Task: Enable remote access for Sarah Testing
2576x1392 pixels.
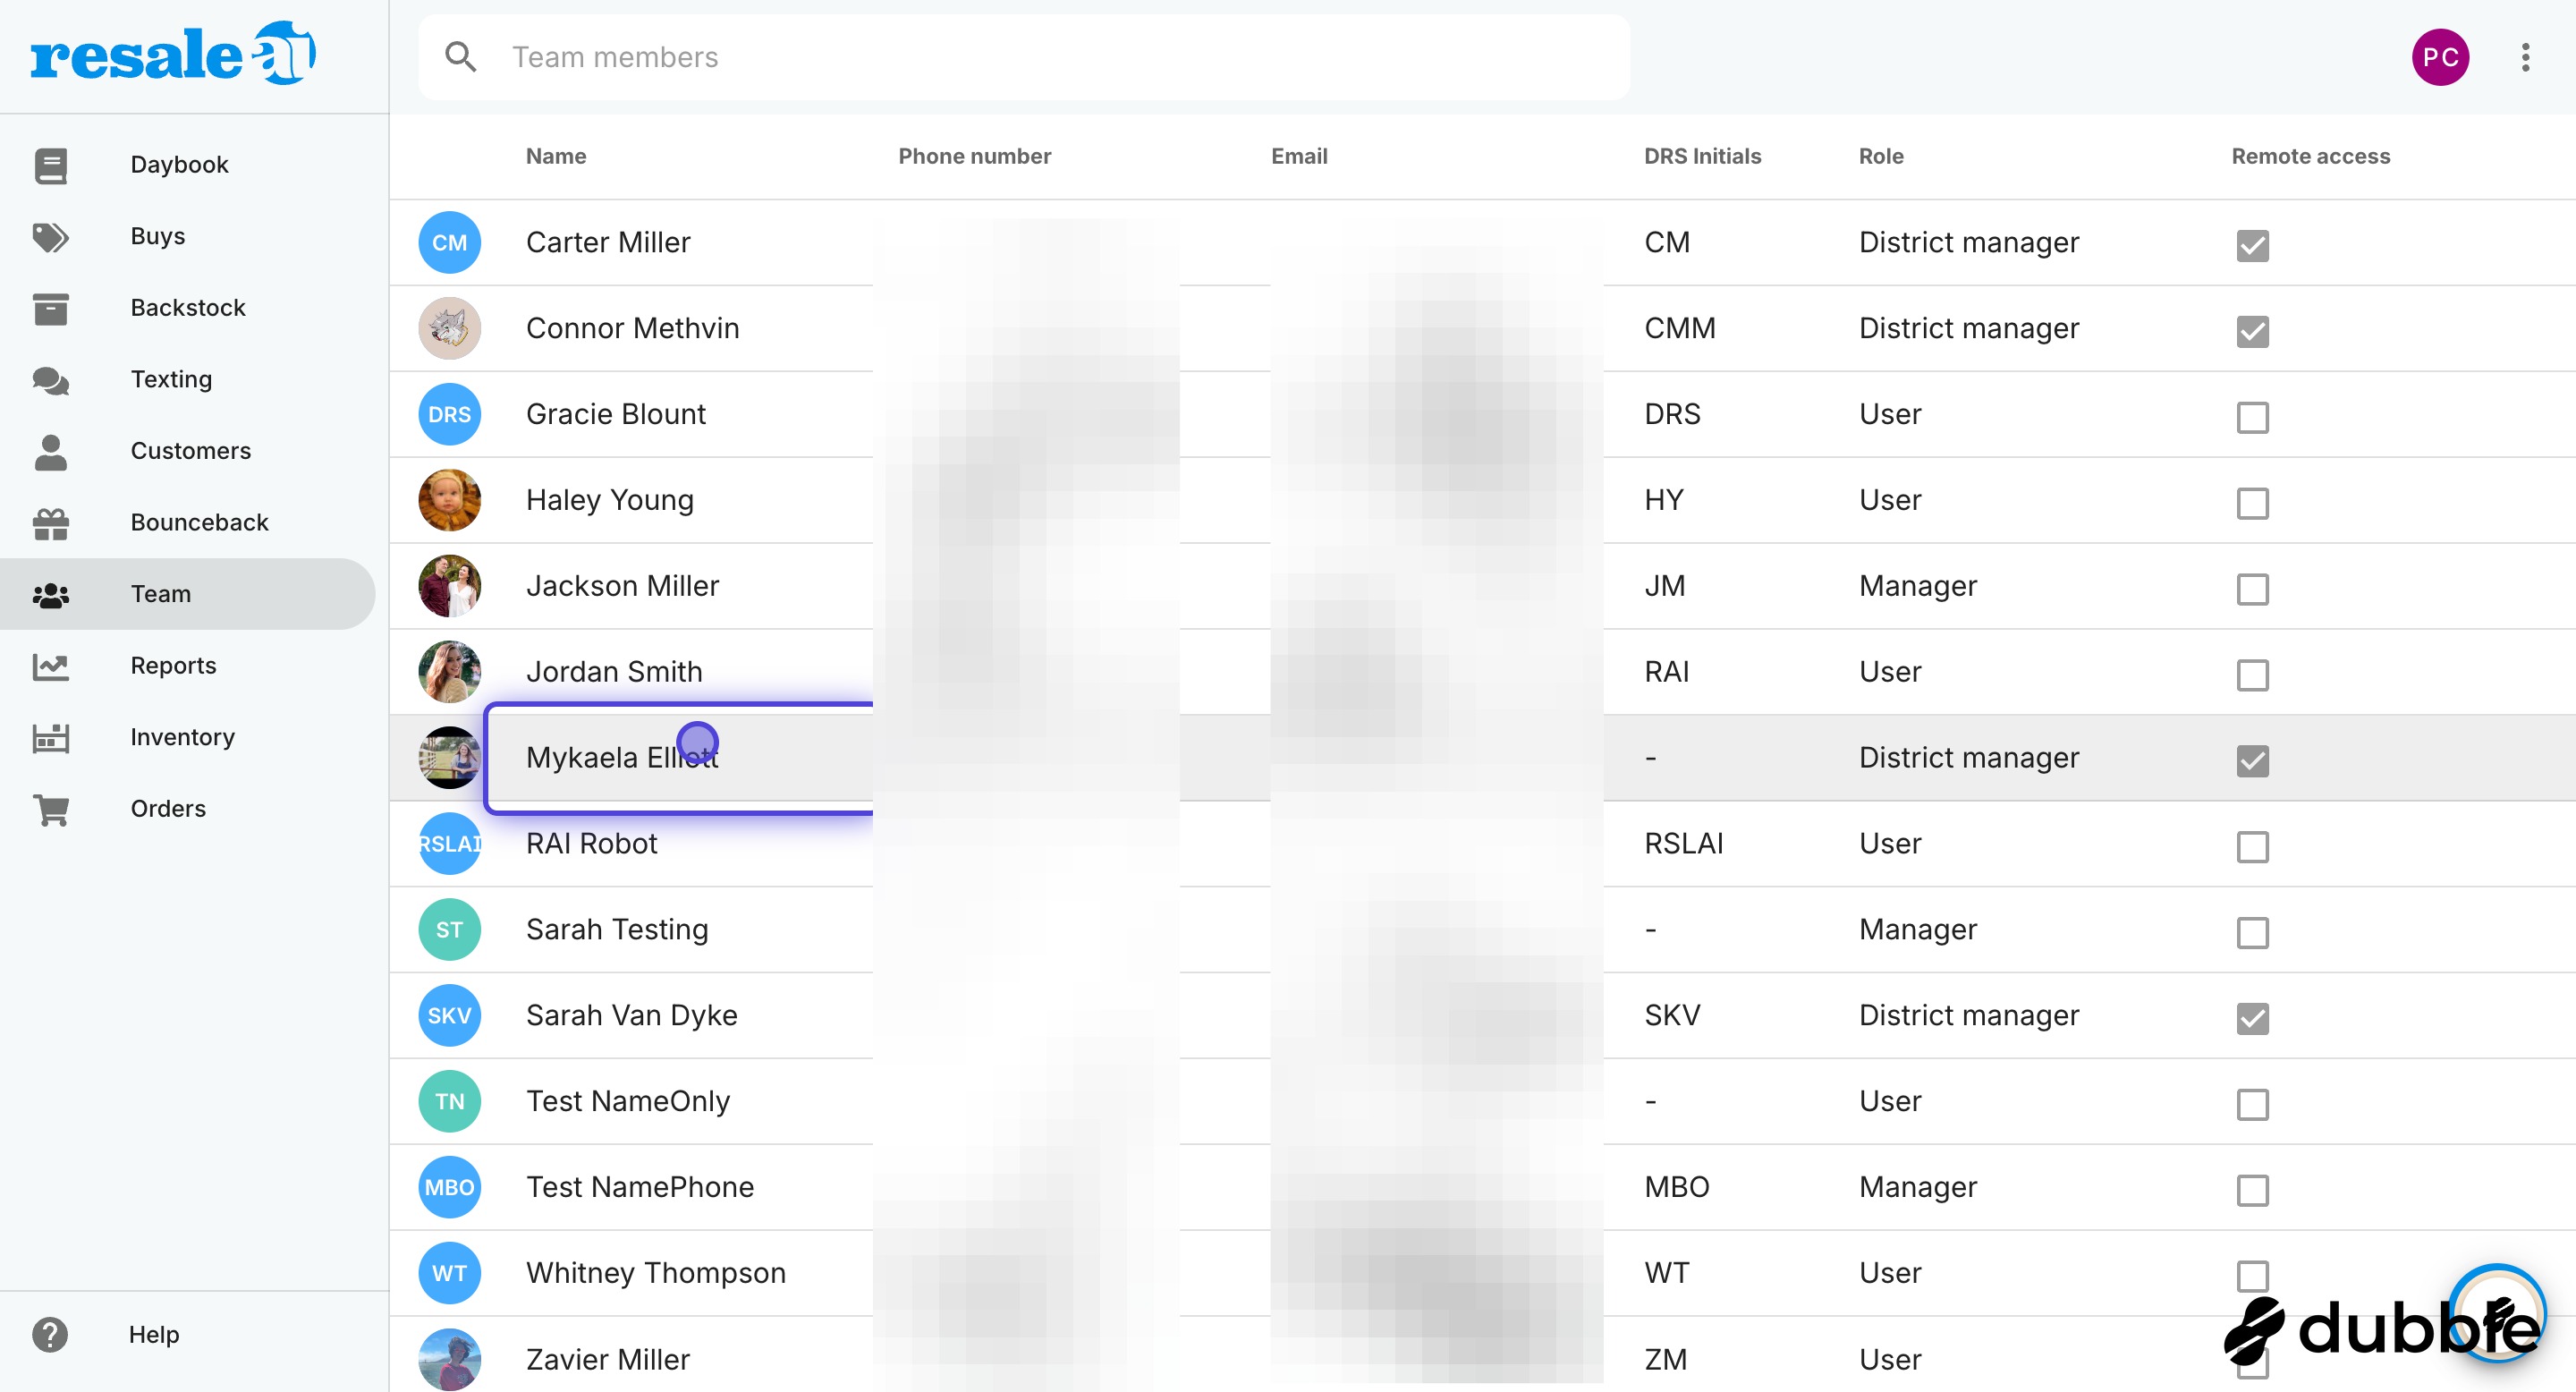Action: click(2252, 933)
